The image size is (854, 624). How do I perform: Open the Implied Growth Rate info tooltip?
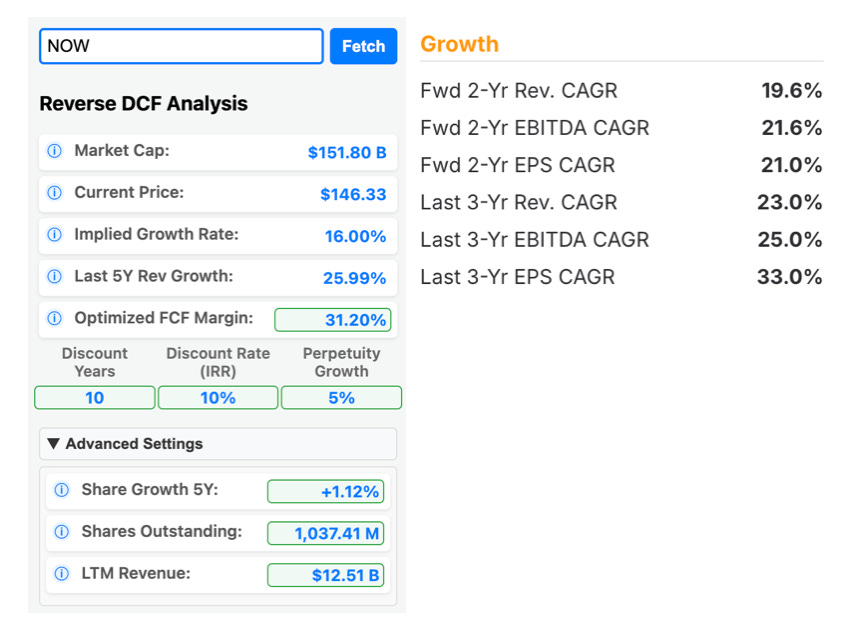54,236
